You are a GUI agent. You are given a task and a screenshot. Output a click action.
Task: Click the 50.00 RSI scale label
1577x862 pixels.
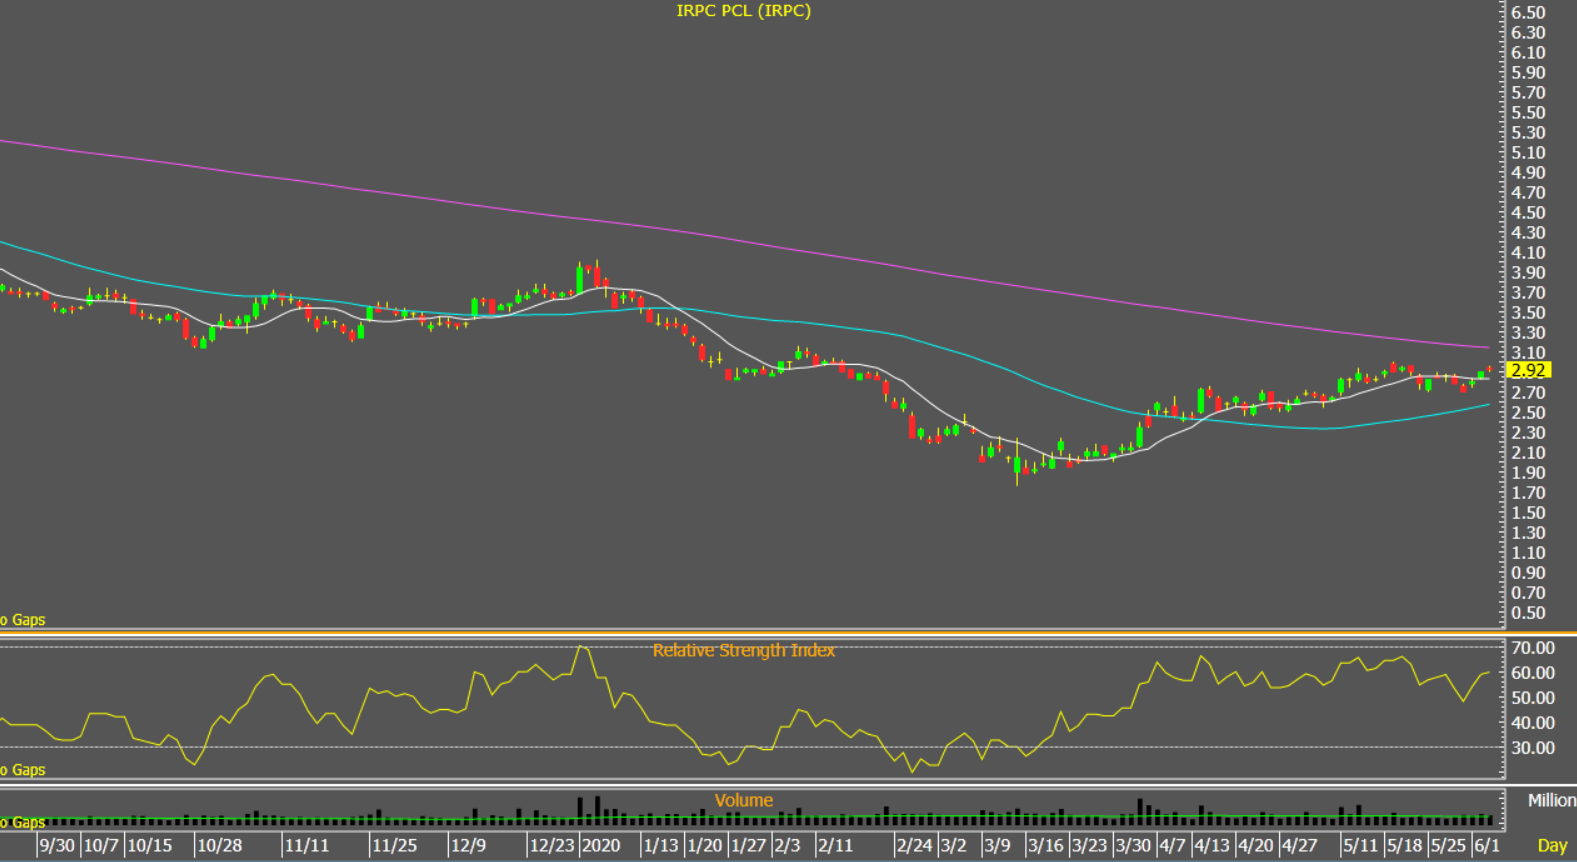click(1533, 698)
